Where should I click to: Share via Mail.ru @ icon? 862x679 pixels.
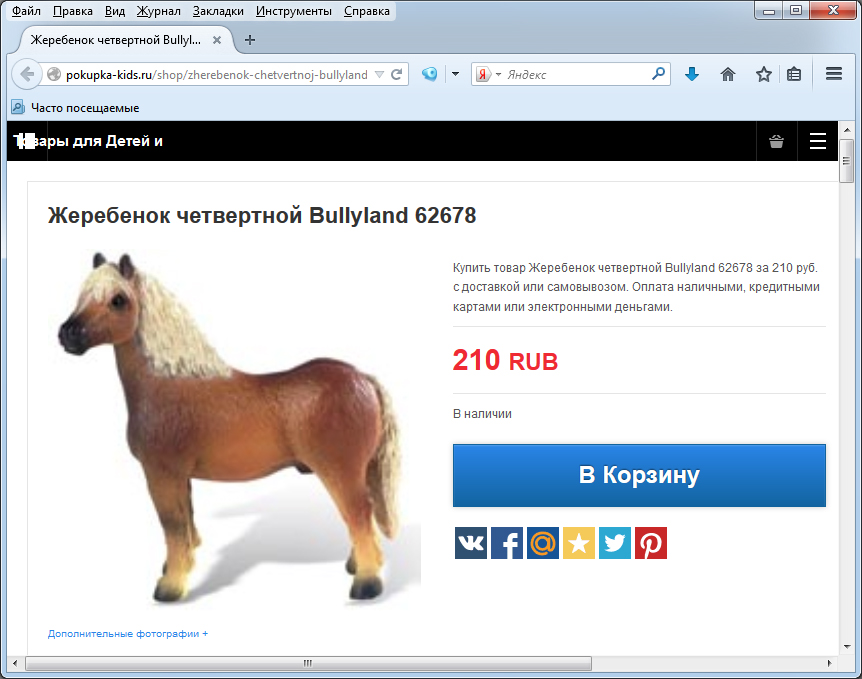point(543,543)
